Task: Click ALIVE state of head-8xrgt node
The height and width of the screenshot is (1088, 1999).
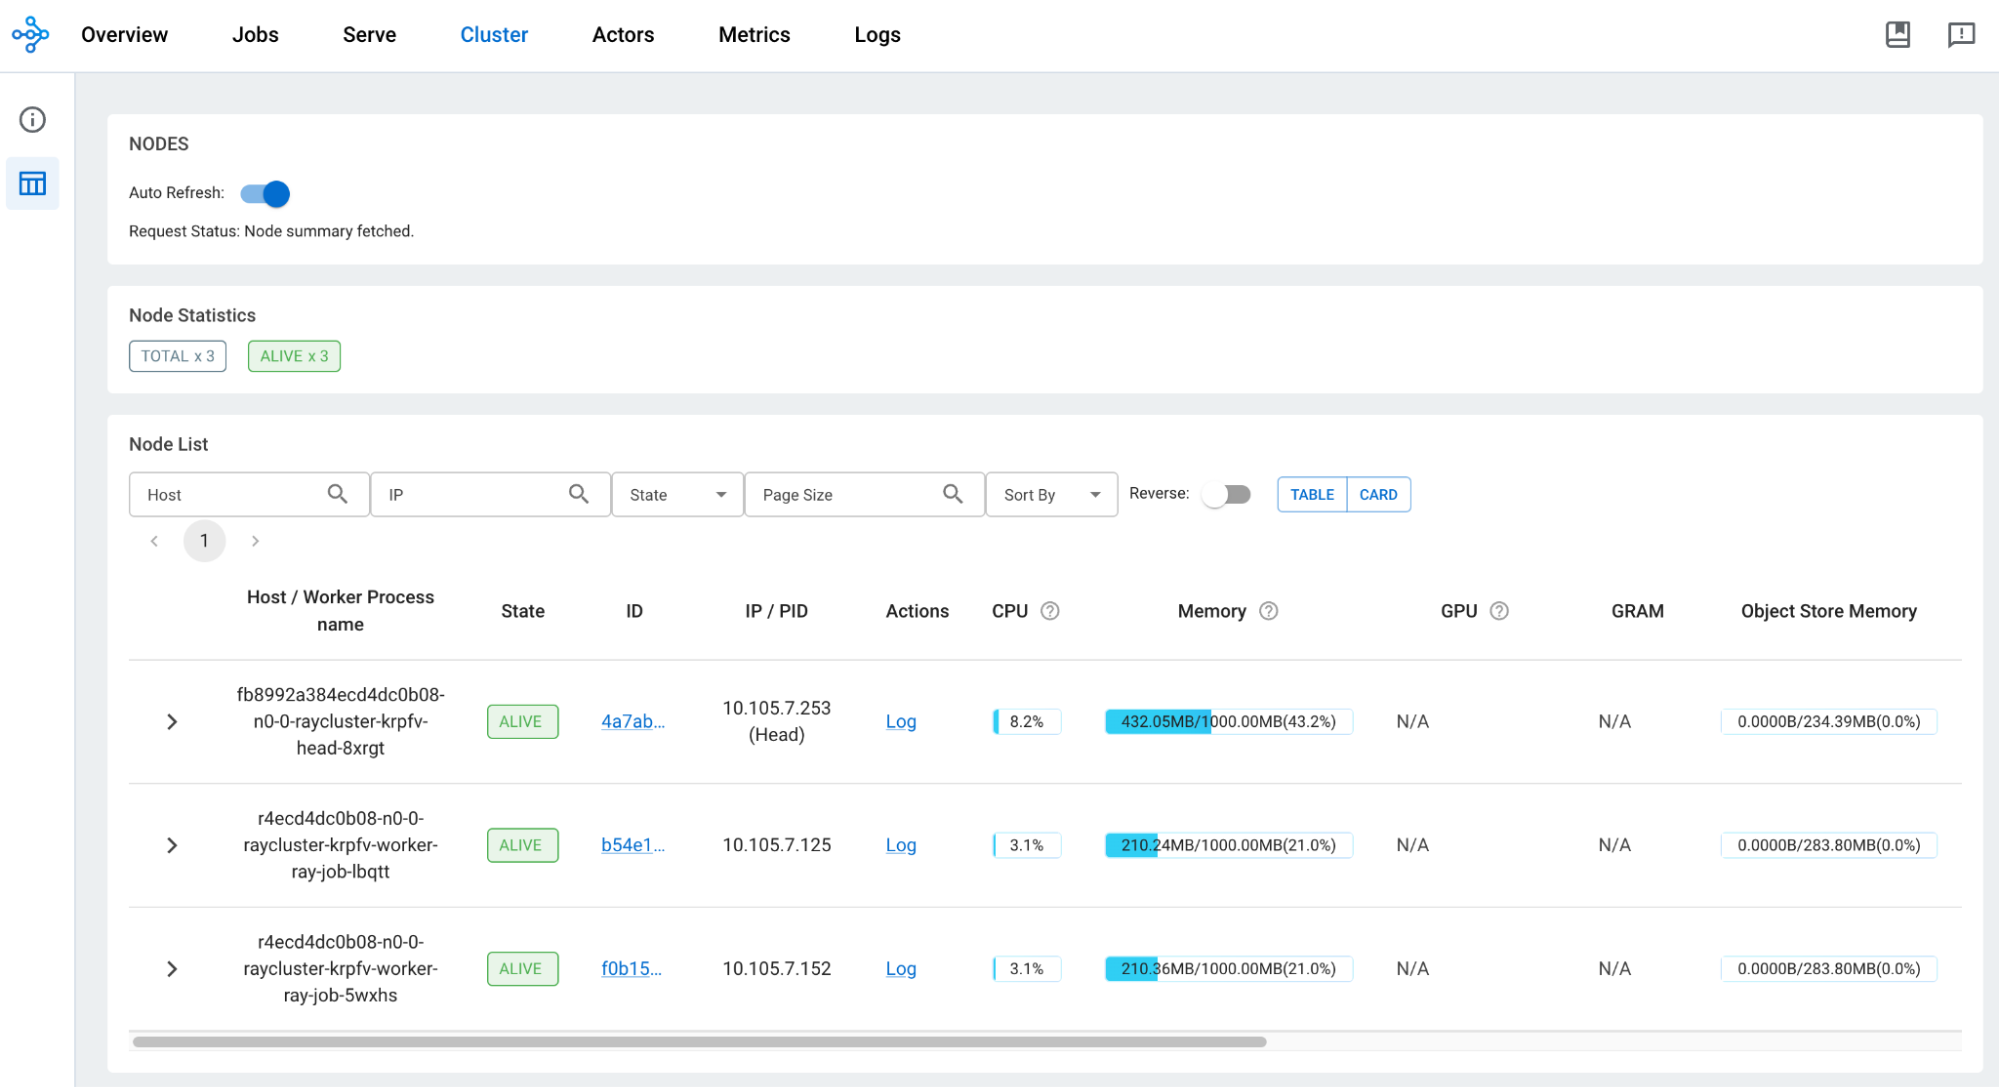Action: click(522, 722)
